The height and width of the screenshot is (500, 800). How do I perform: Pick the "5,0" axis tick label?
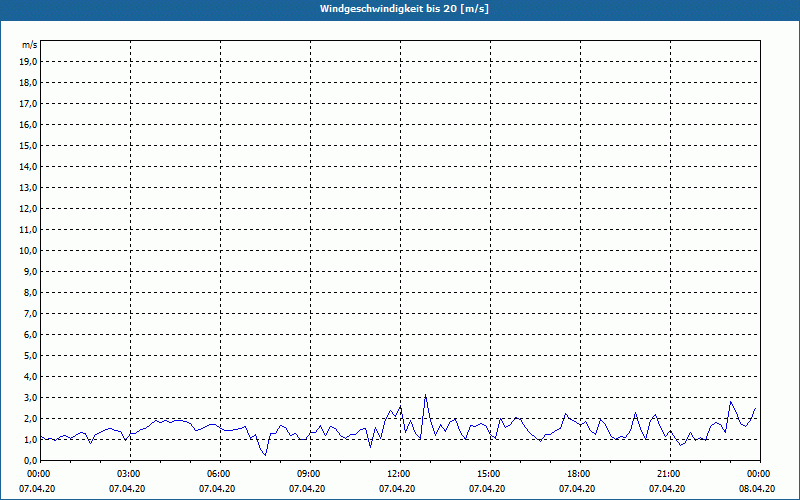click(x=31, y=356)
